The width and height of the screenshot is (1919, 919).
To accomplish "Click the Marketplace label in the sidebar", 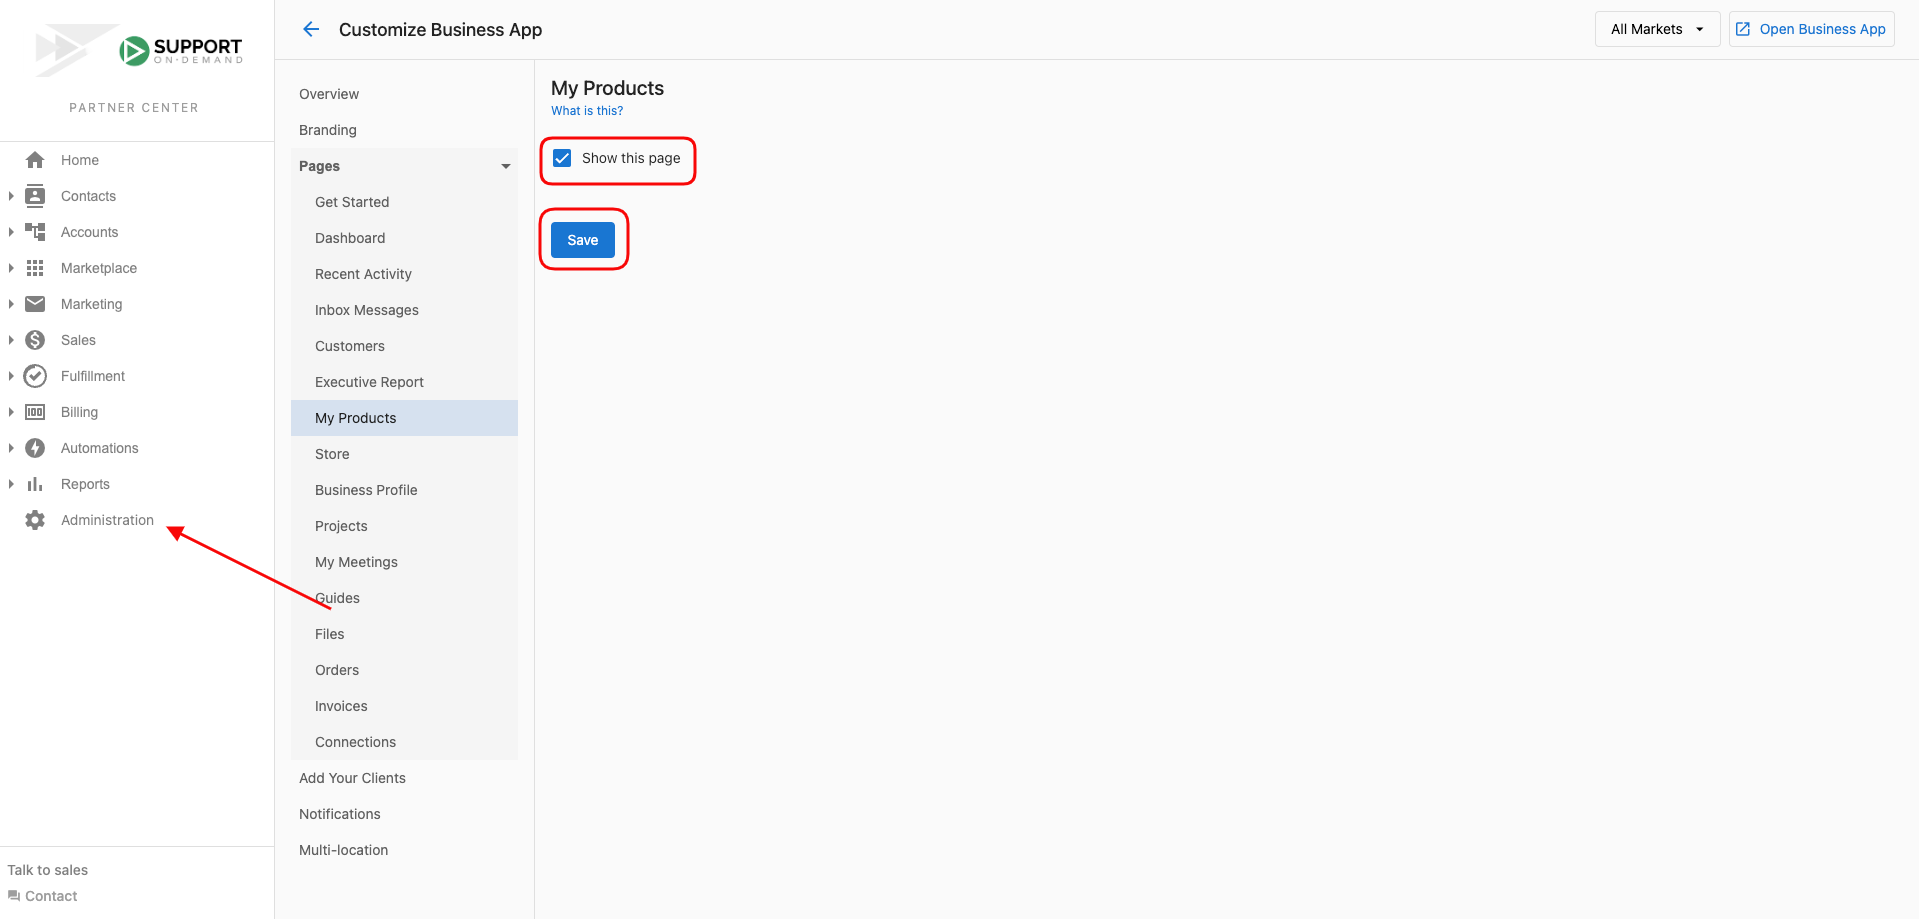I will tap(99, 268).
